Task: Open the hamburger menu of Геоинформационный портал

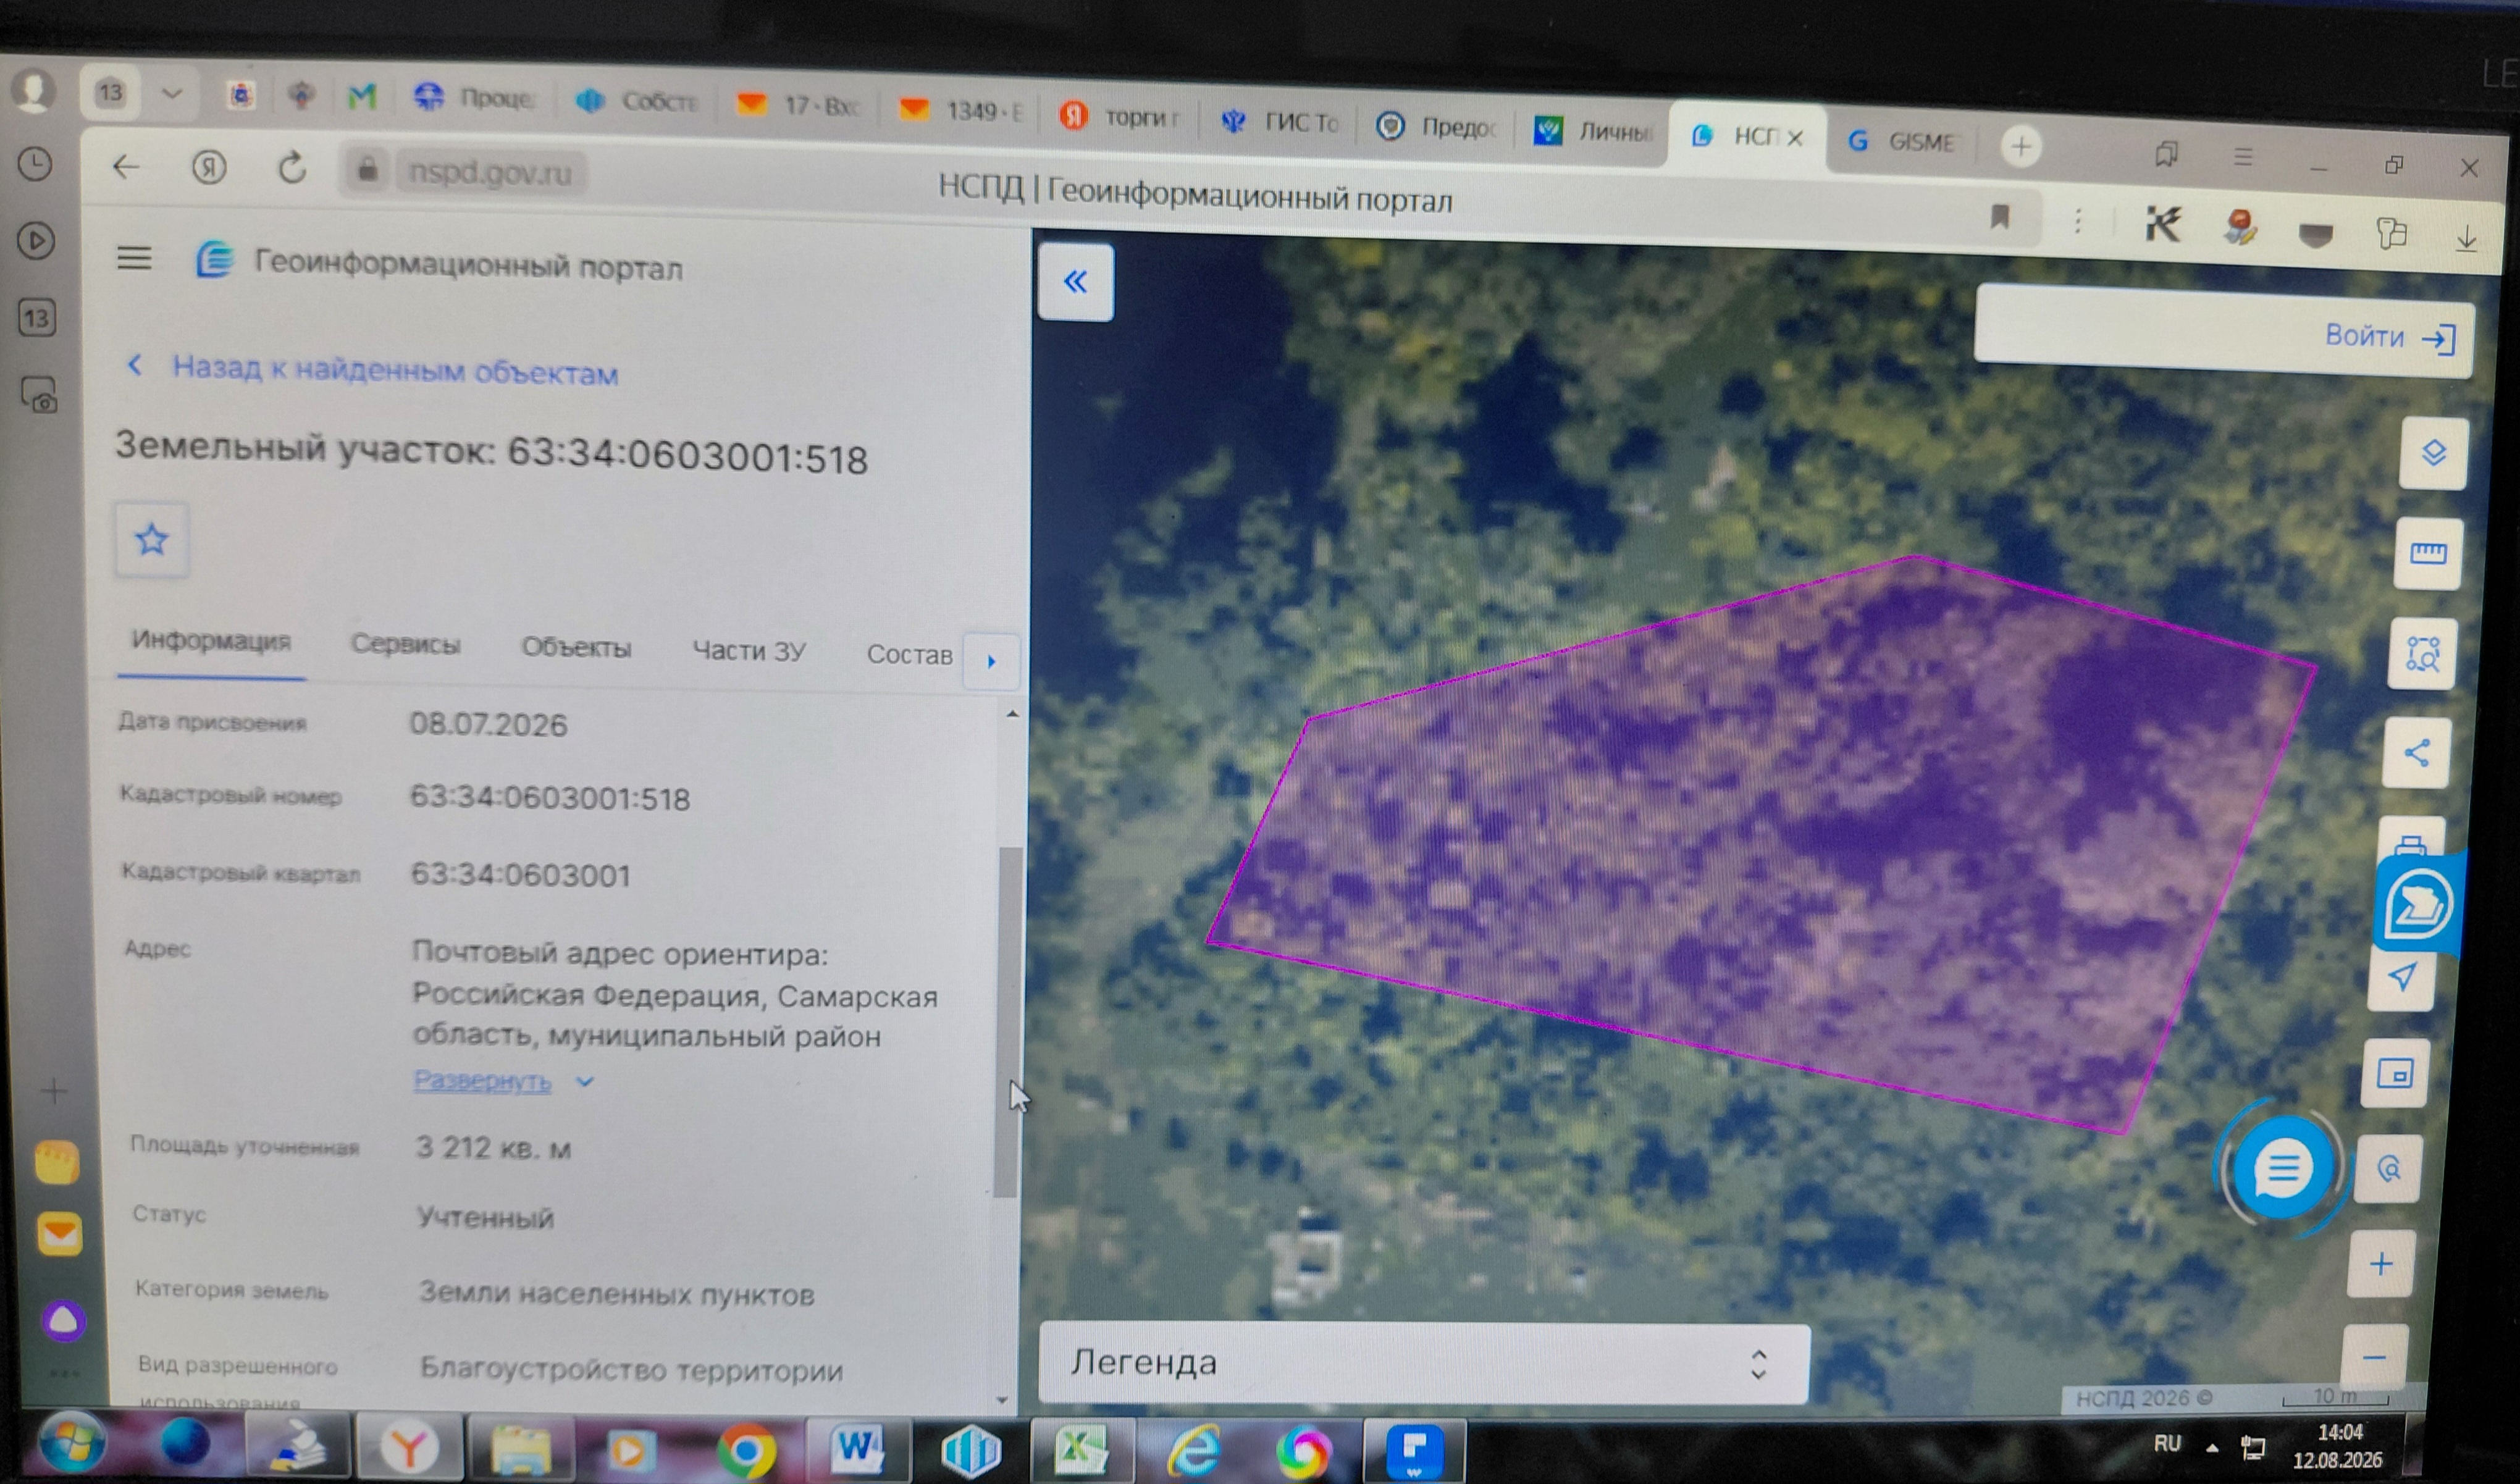Action: point(134,259)
